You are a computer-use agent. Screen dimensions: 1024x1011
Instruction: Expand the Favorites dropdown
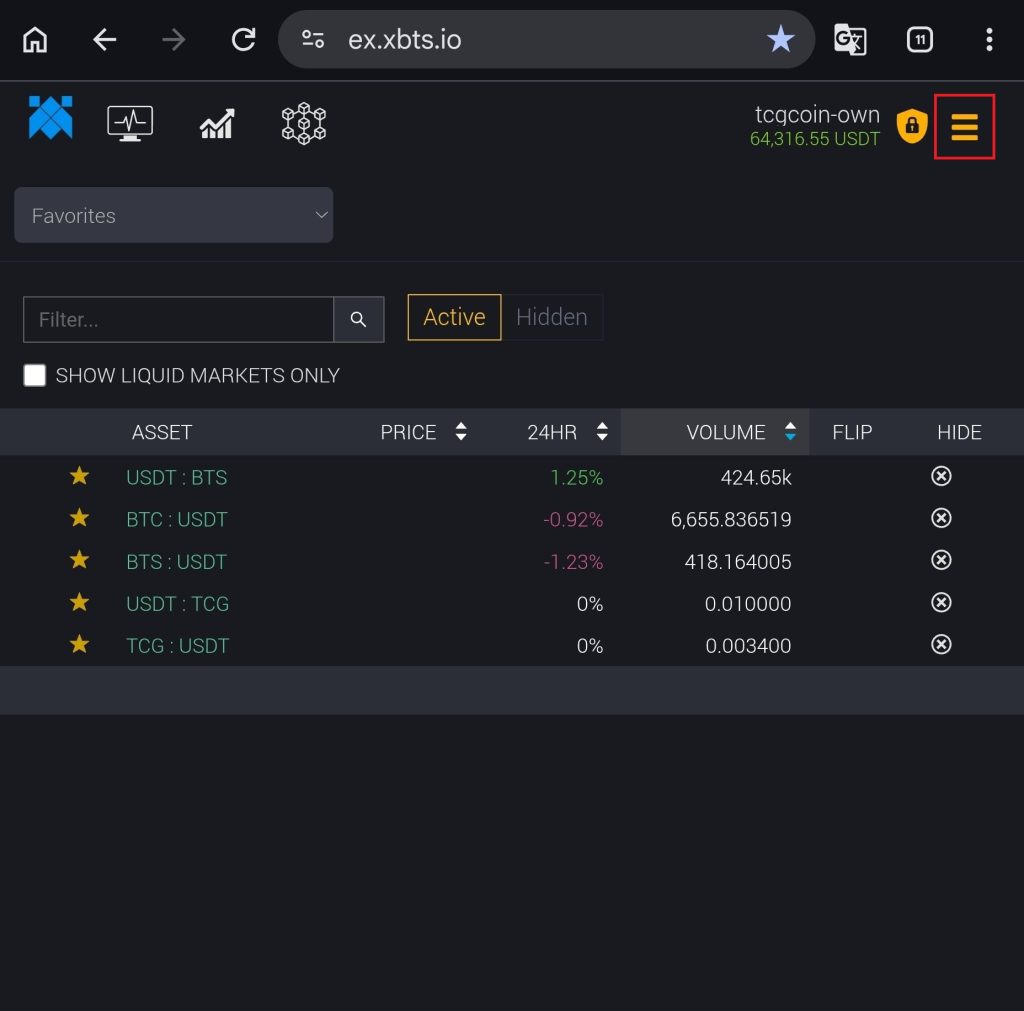[x=173, y=215]
